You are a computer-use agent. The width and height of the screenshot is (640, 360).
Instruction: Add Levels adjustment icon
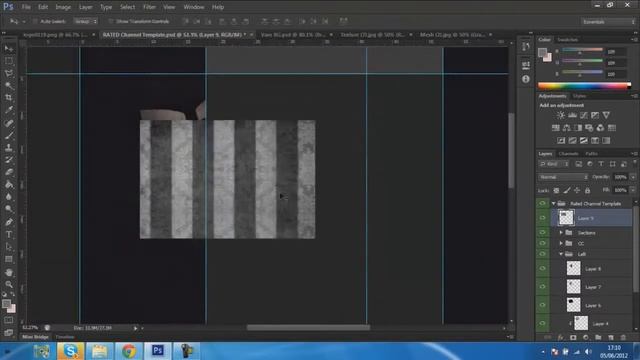point(572,116)
